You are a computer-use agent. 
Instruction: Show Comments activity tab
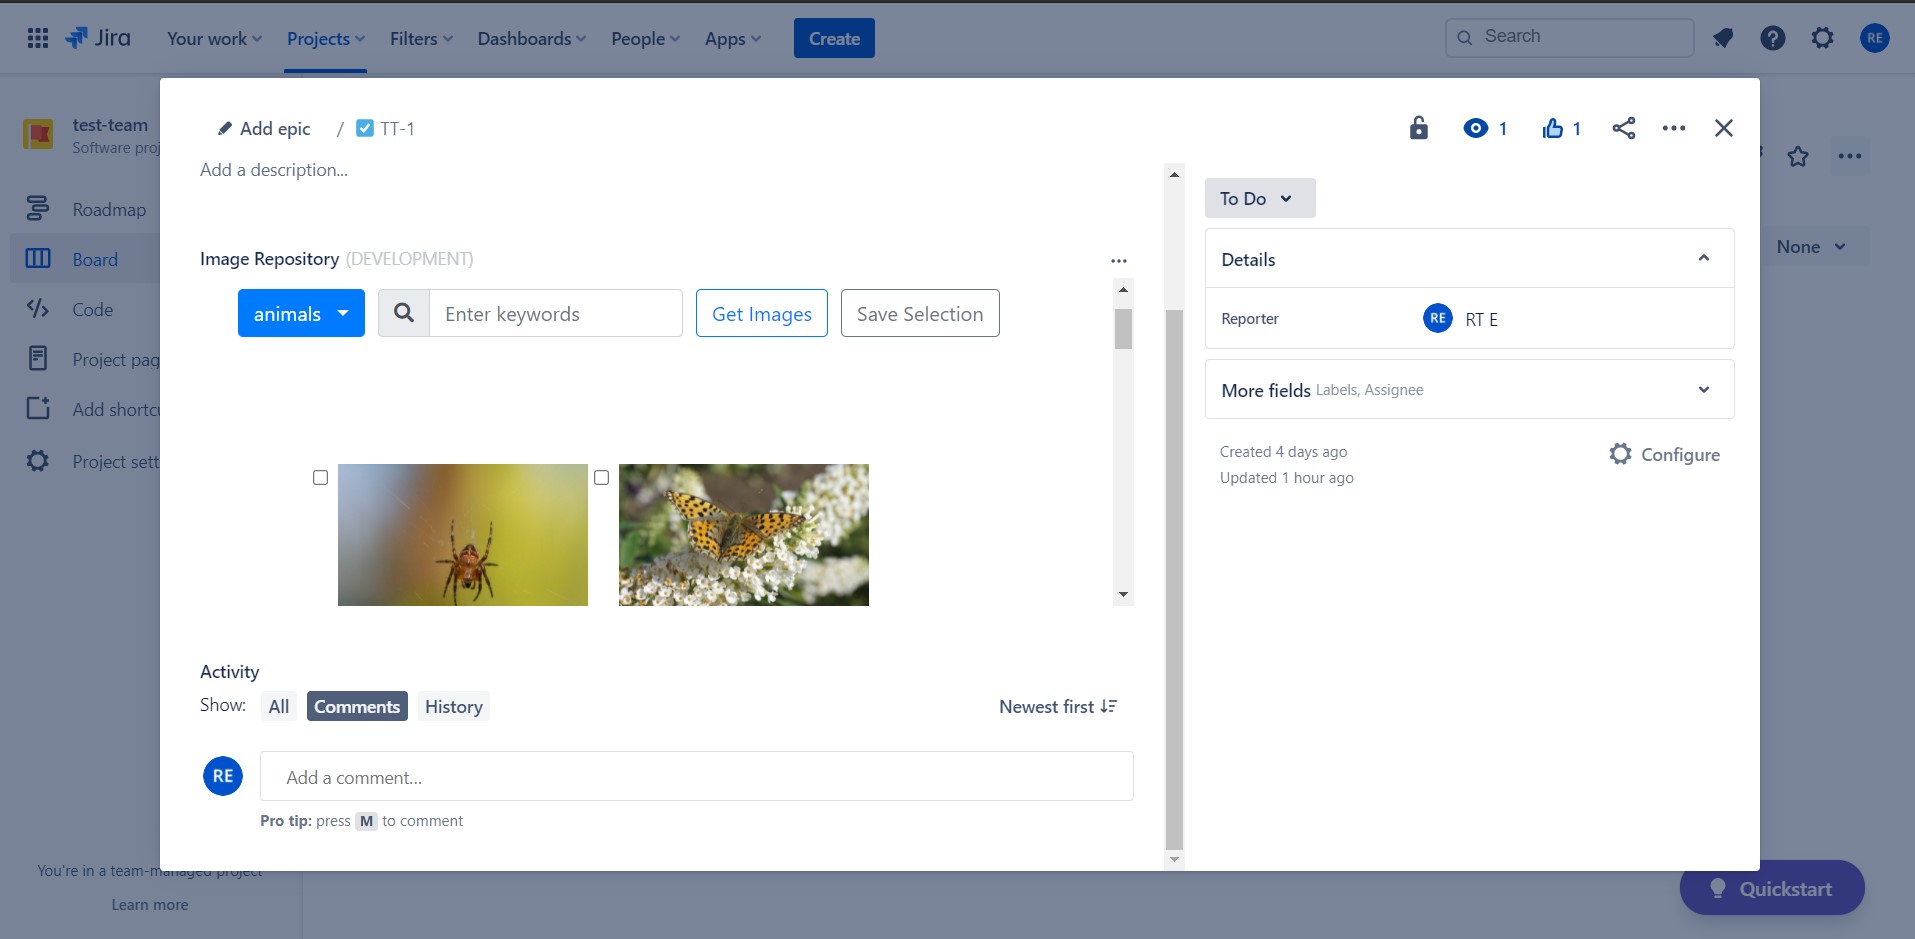(x=357, y=706)
